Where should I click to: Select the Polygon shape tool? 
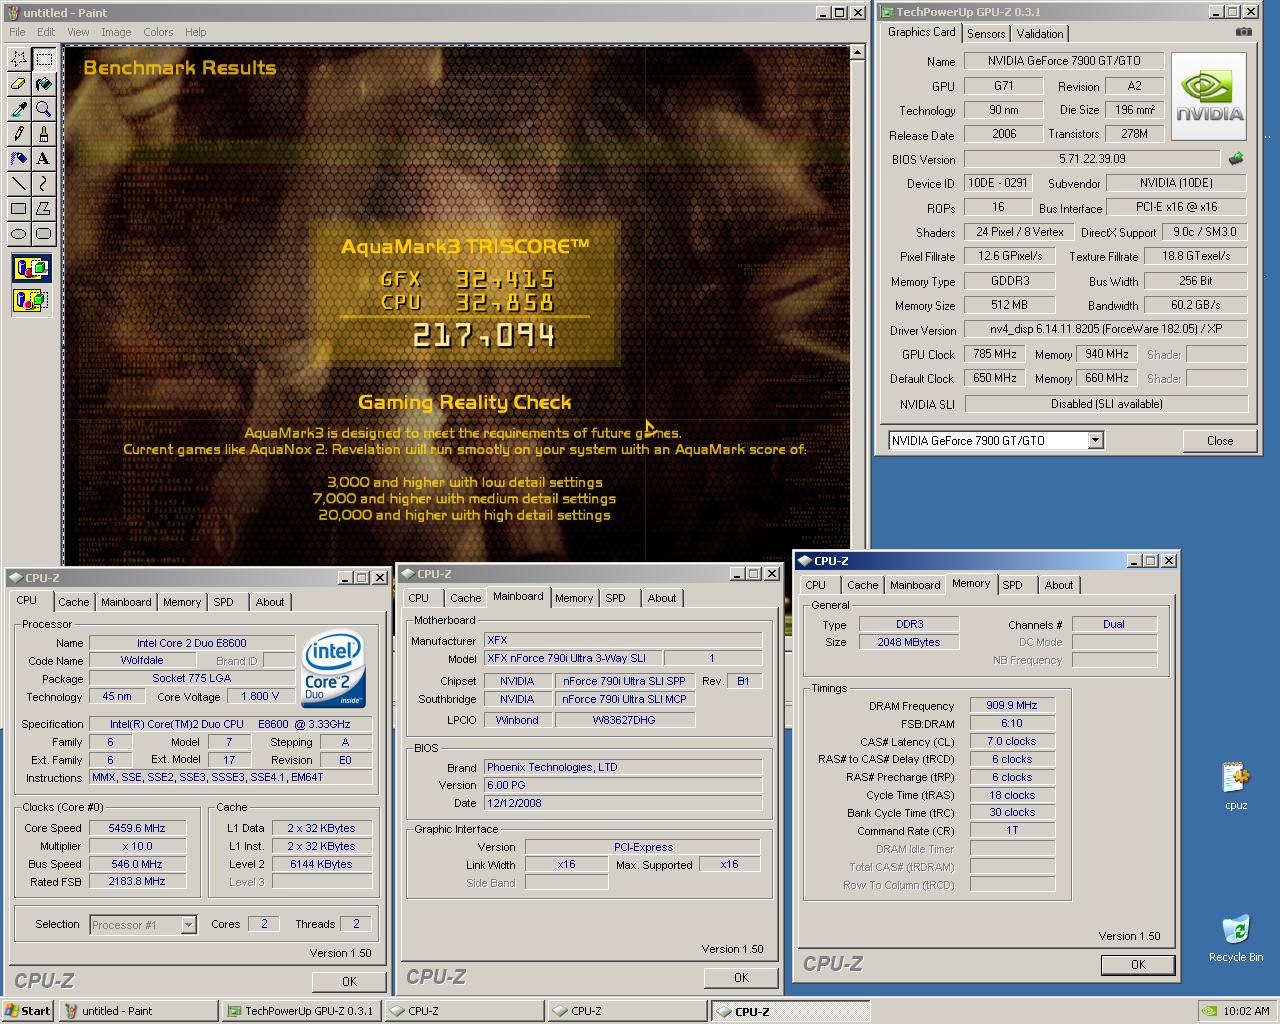coord(43,208)
